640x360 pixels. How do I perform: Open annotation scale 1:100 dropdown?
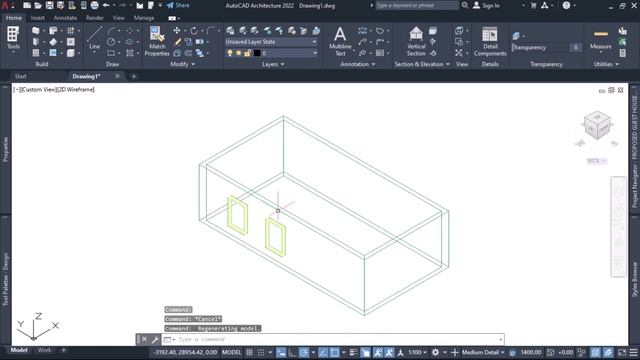417,352
